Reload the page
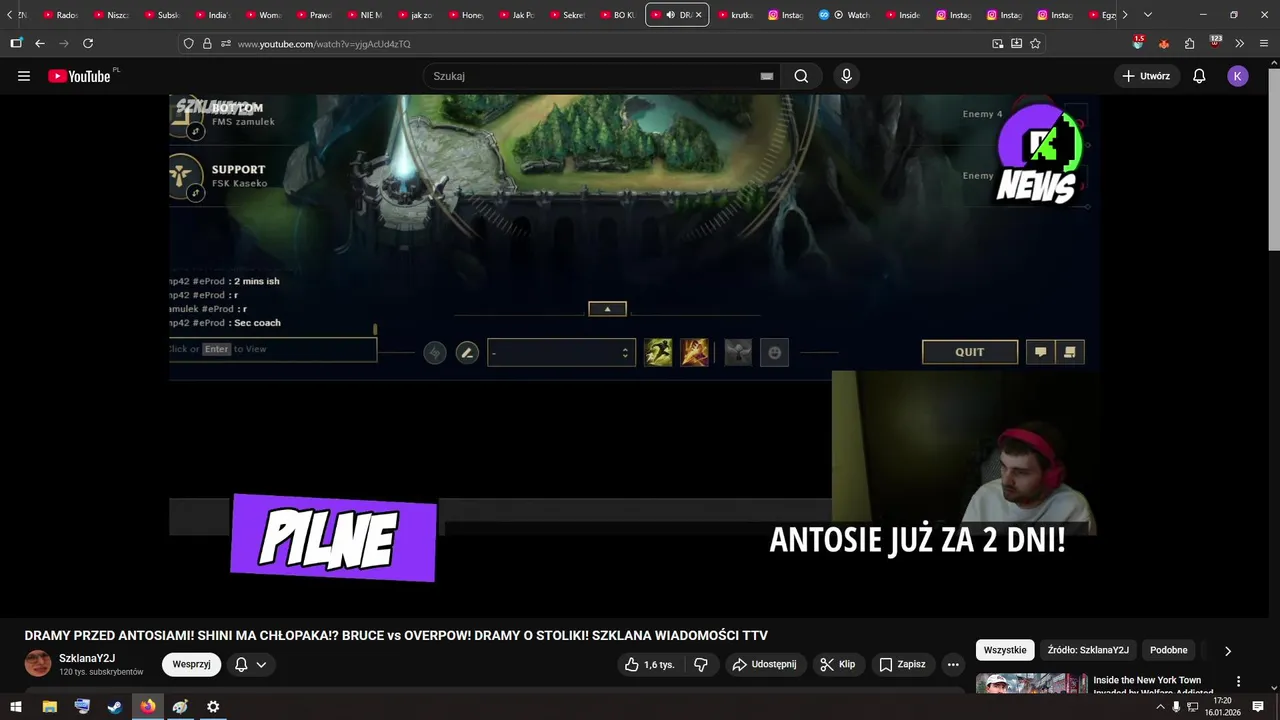Screen dimensions: 1280x720 click(88, 43)
